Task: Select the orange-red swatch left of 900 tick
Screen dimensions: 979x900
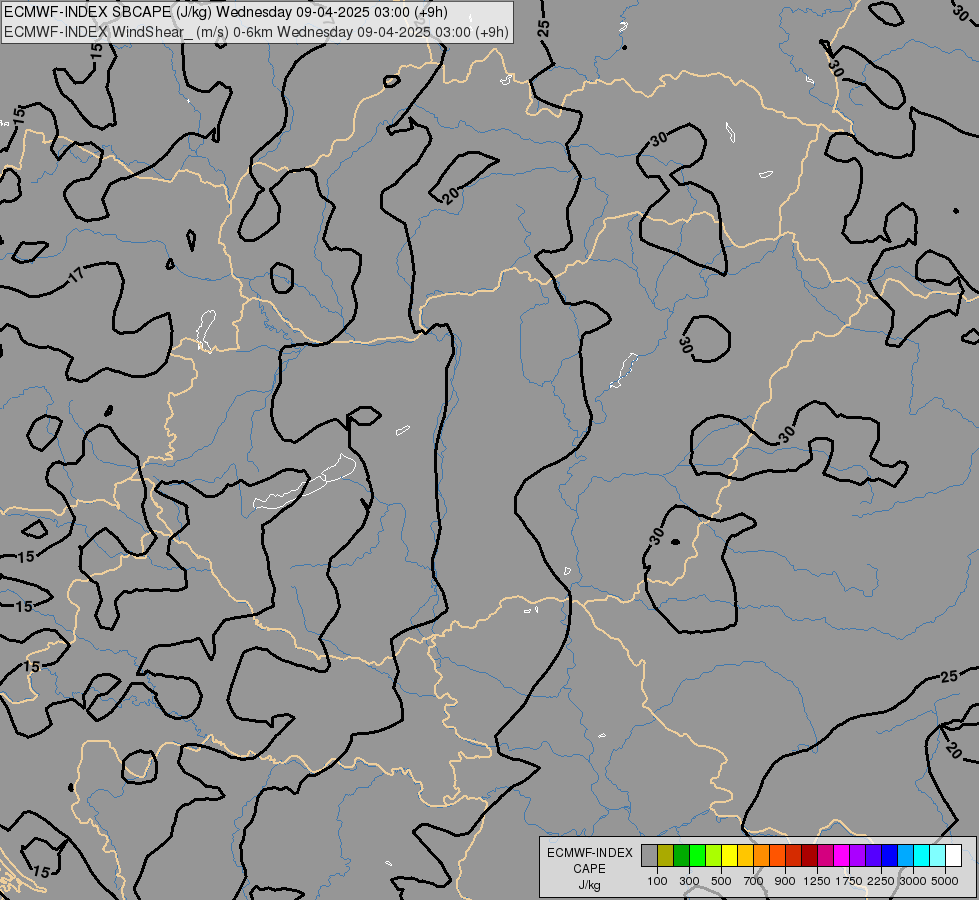Action: tap(777, 855)
